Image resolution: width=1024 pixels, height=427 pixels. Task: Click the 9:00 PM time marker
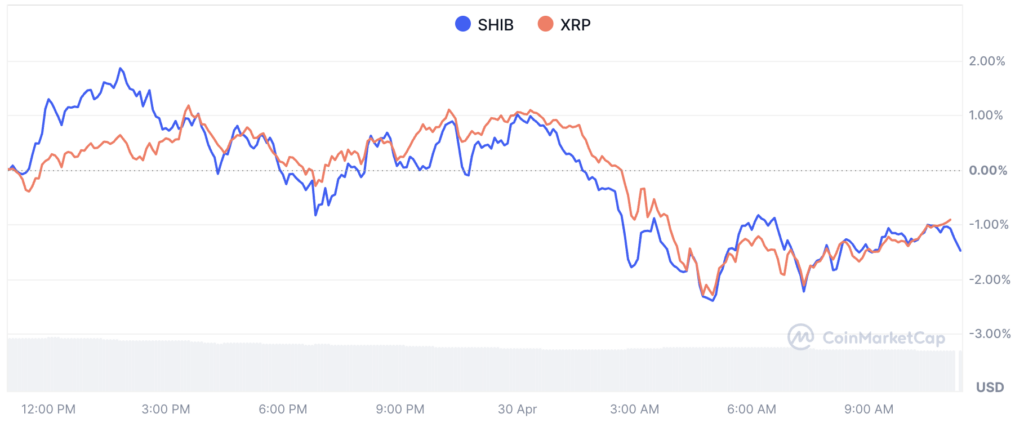400,409
